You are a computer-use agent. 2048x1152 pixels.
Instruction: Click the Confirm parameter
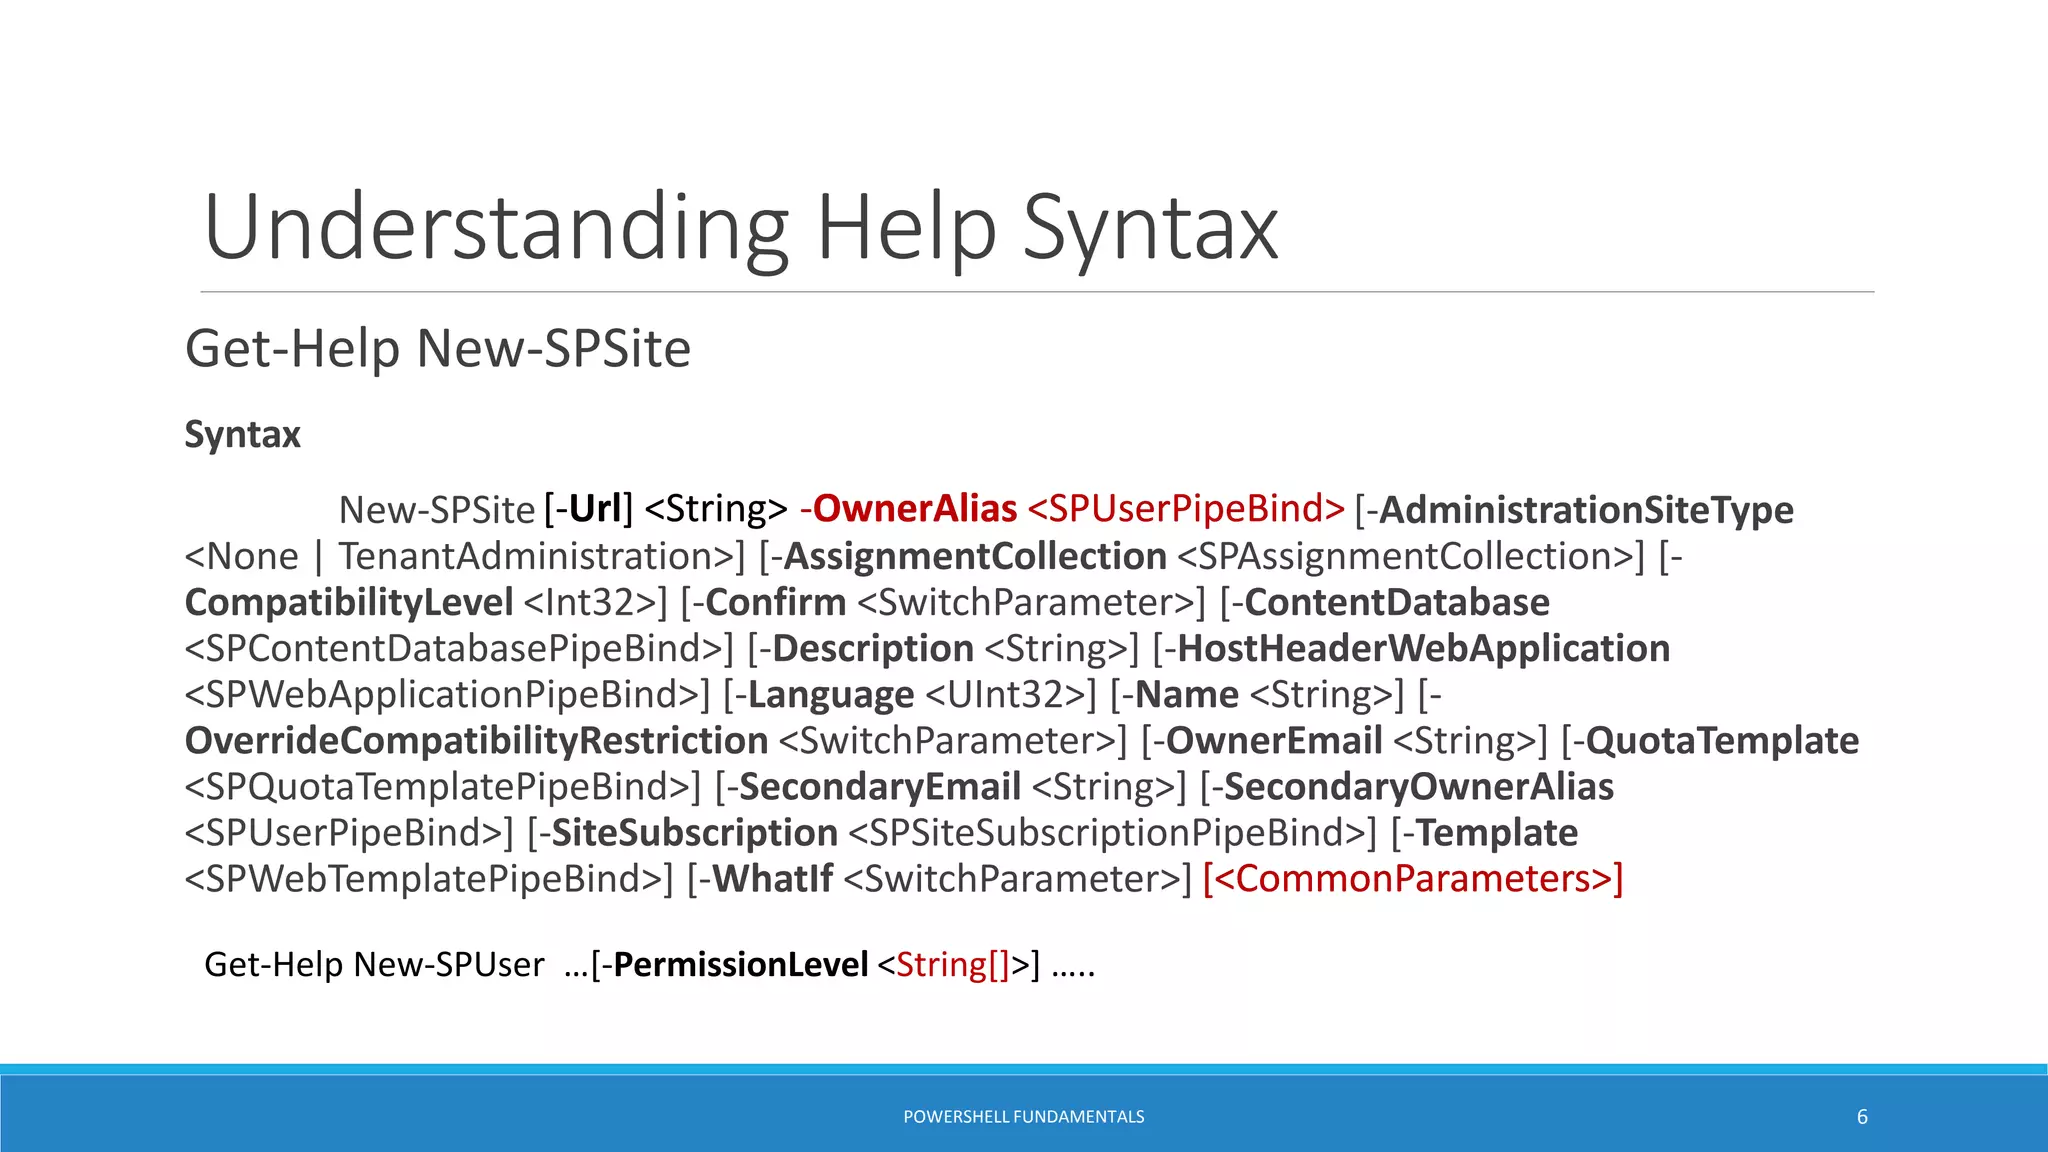(x=776, y=602)
